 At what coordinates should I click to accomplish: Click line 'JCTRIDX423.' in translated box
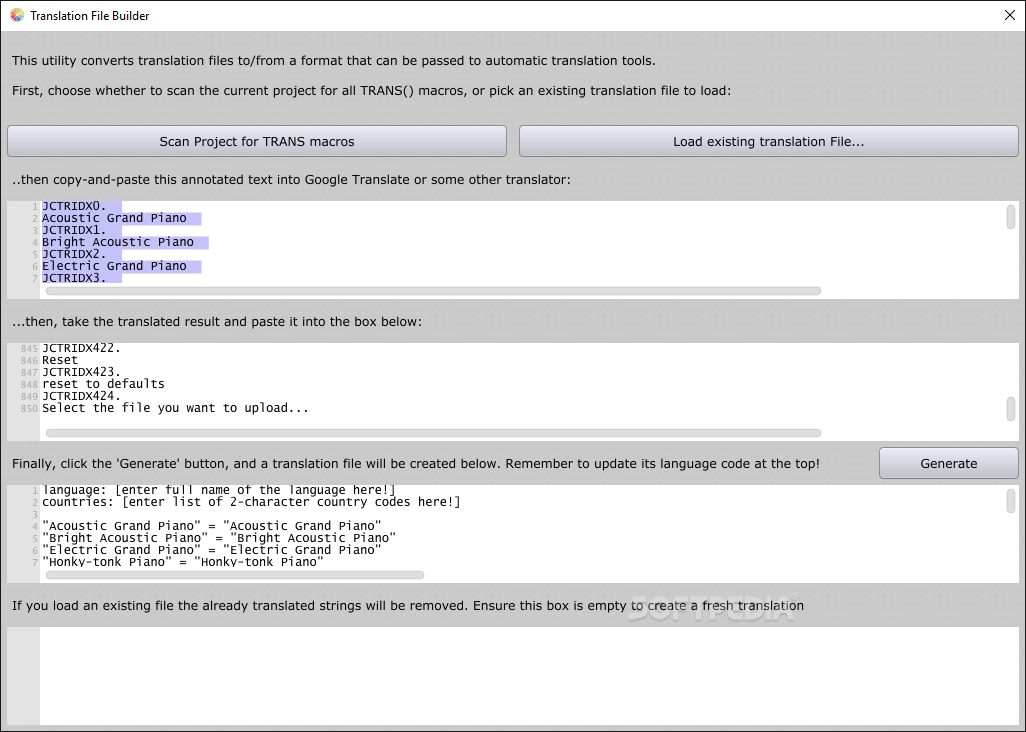click(x=81, y=372)
